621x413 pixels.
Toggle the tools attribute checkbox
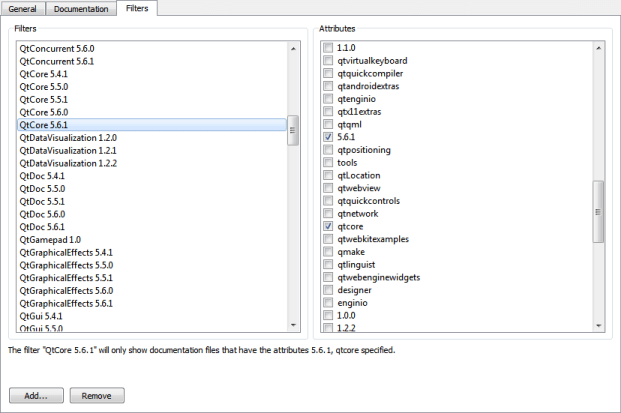328,162
